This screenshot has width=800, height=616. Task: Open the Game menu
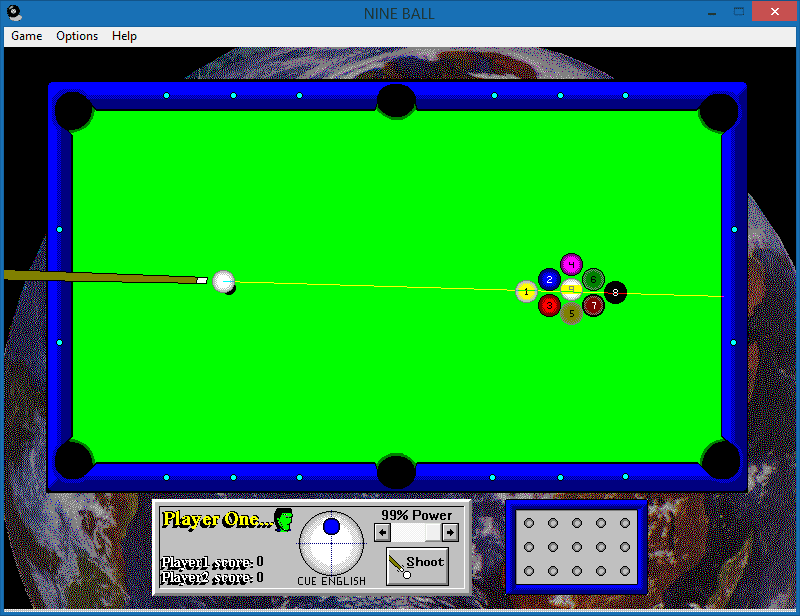[x=27, y=36]
